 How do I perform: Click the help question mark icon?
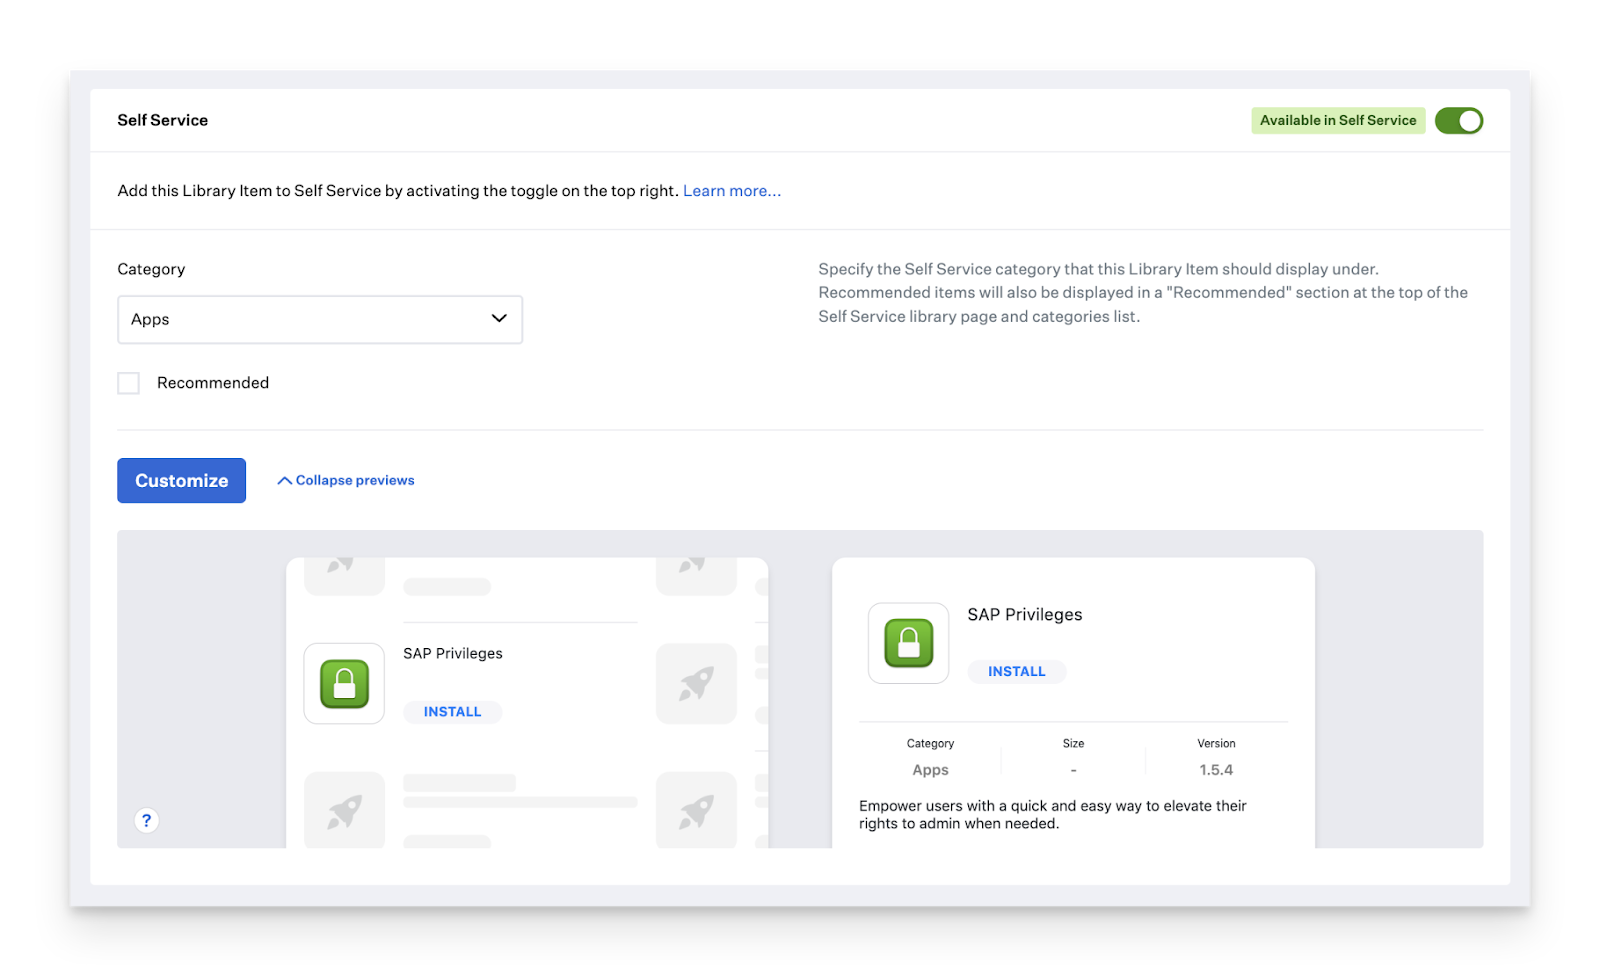coord(146,820)
